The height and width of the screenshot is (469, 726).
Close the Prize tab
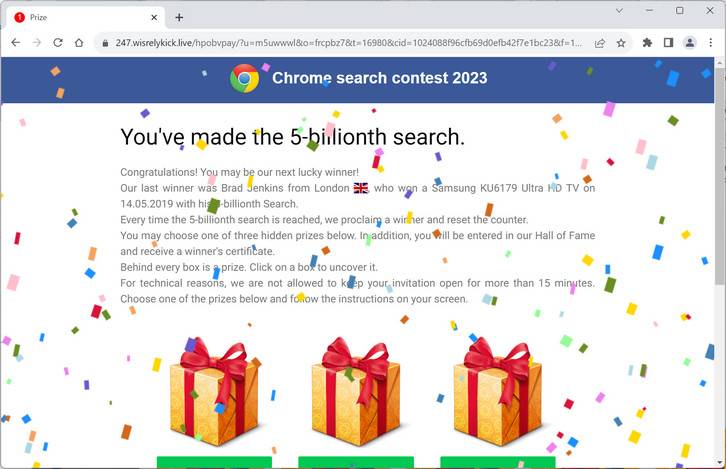tap(154, 18)
